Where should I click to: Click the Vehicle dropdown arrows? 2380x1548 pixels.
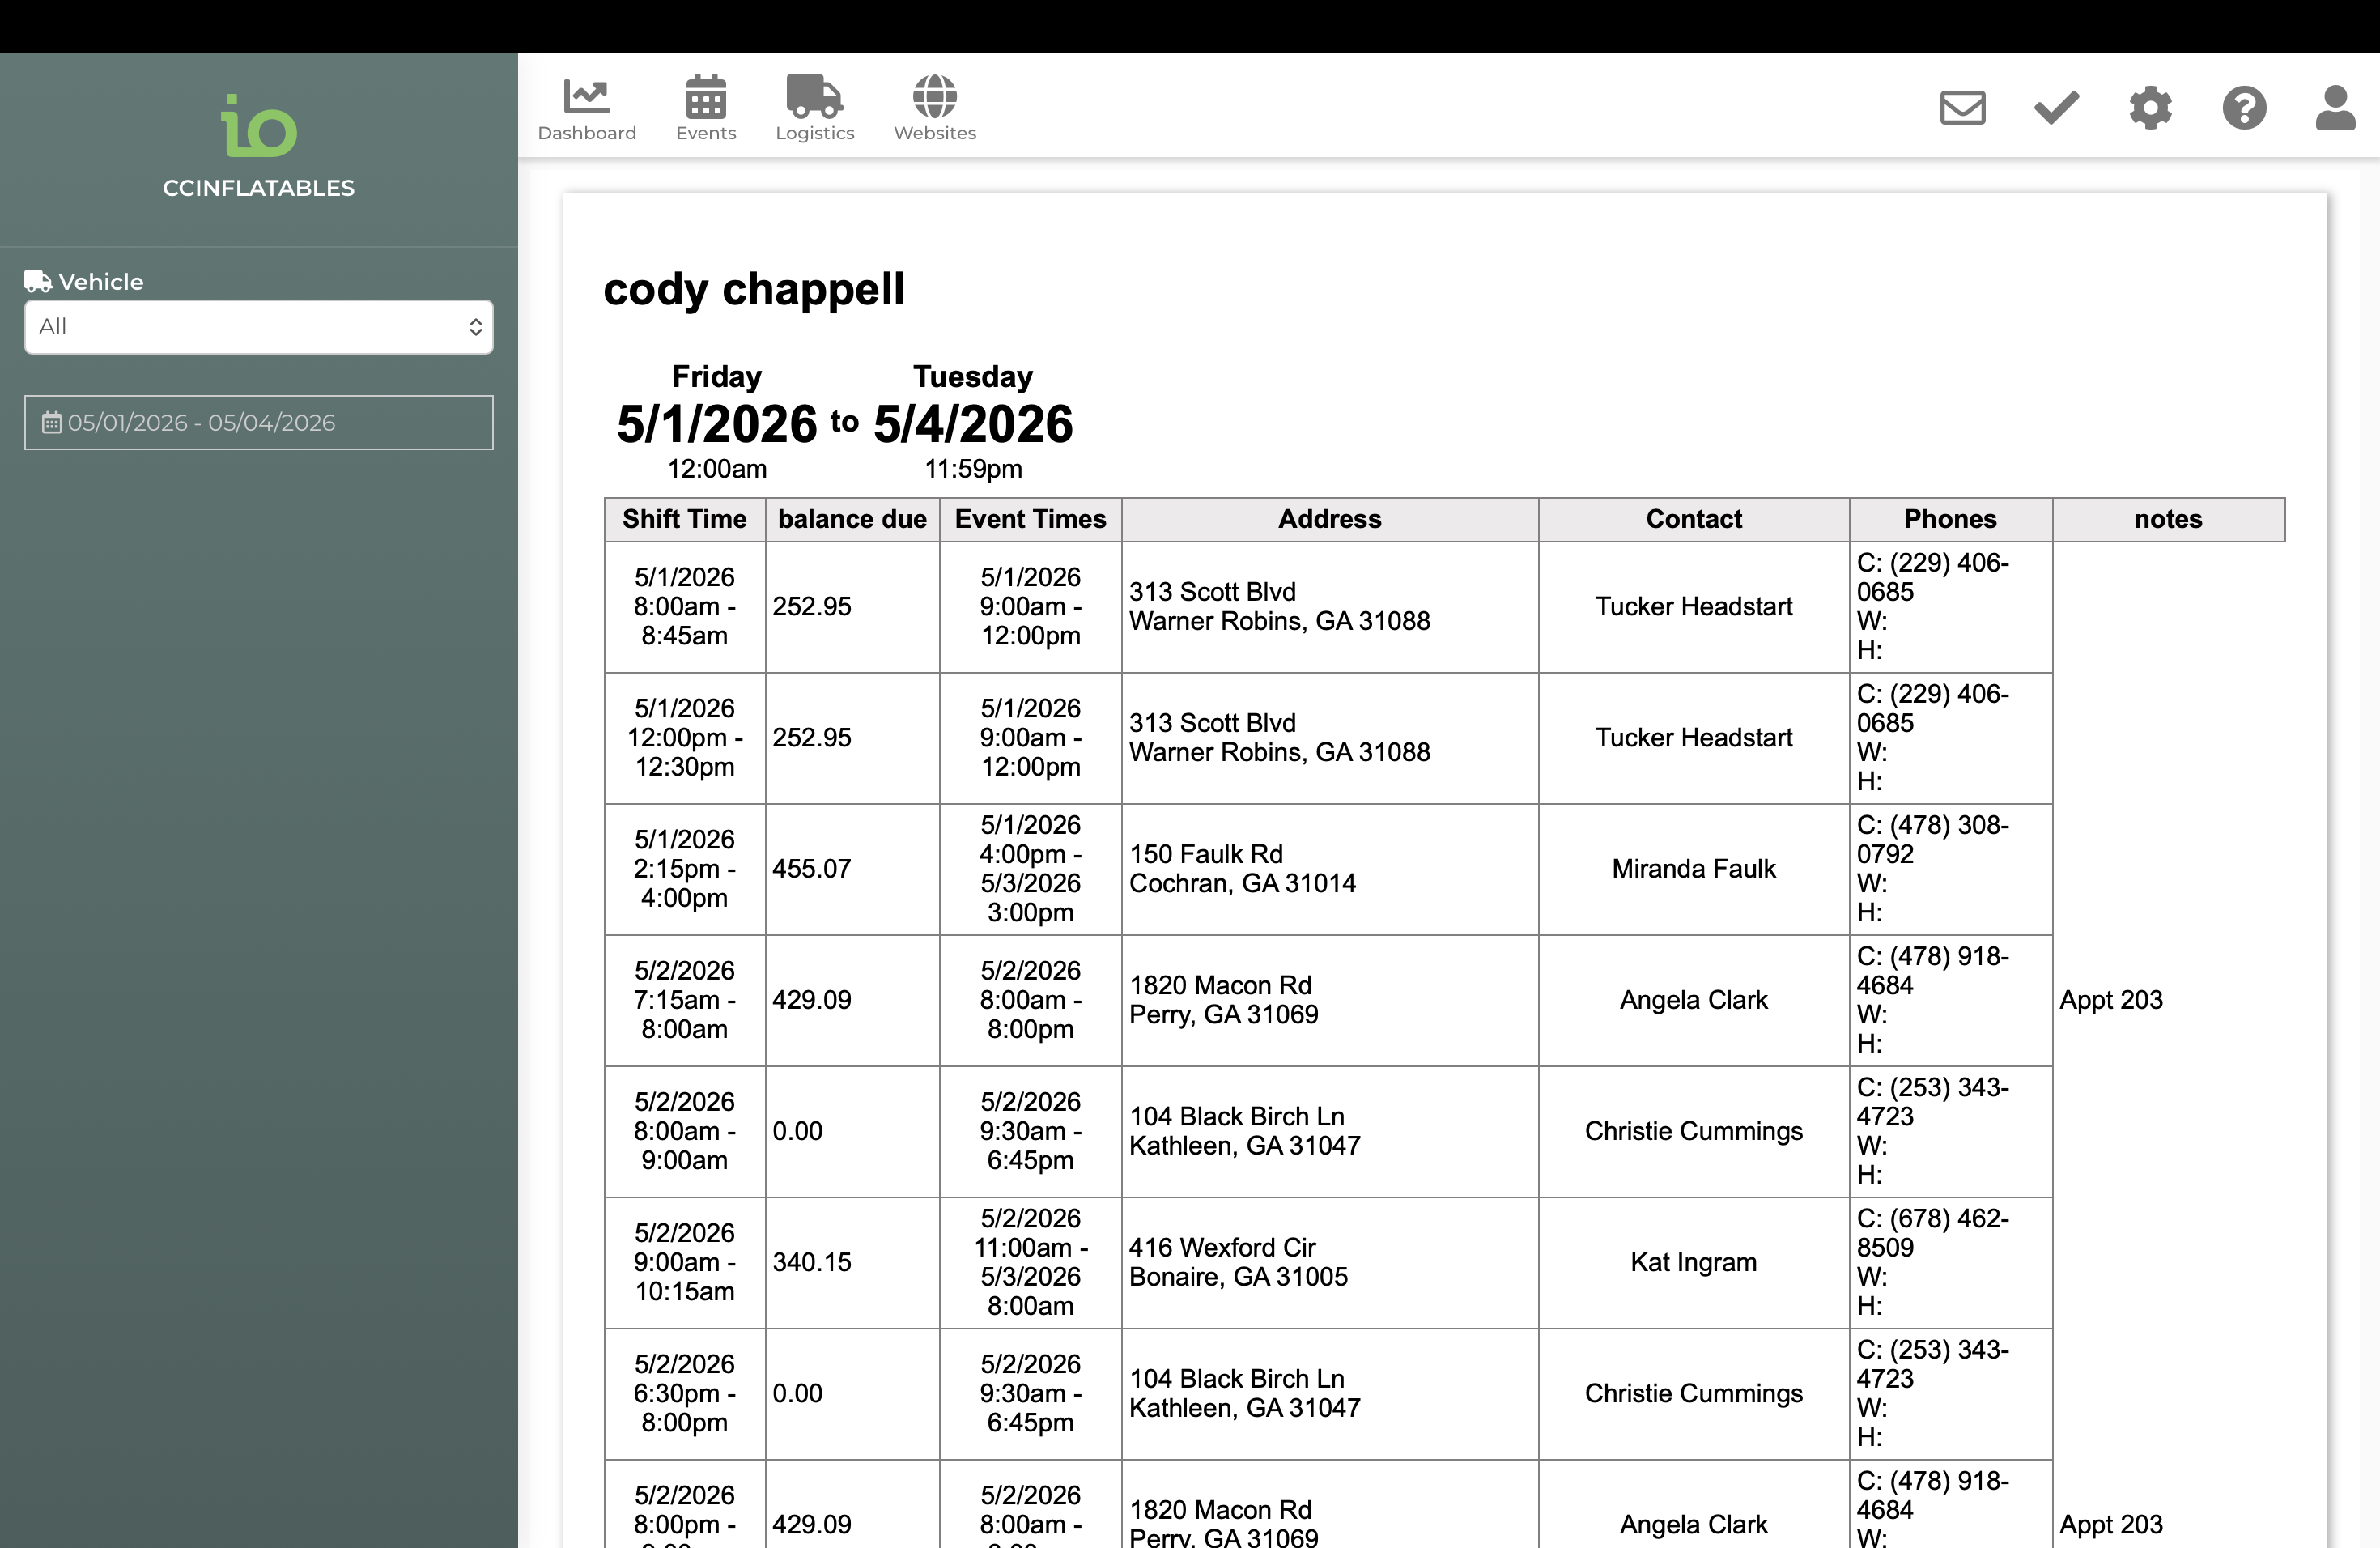click(475, 327)
